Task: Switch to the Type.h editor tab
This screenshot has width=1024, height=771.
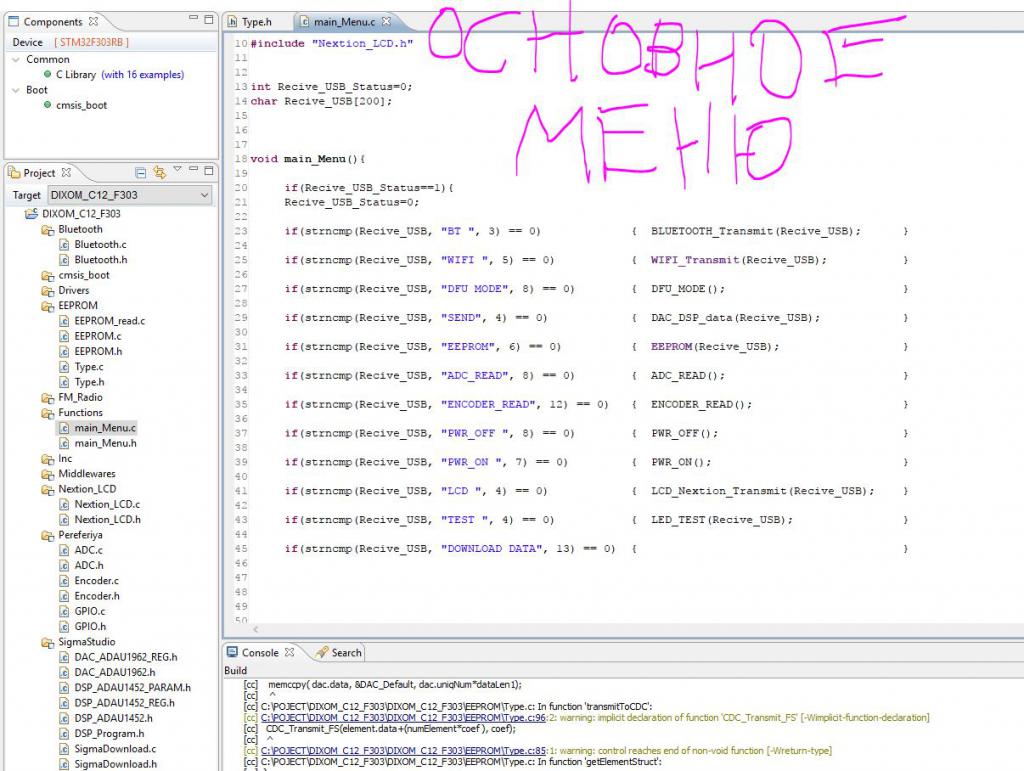Action: [256, 21]
